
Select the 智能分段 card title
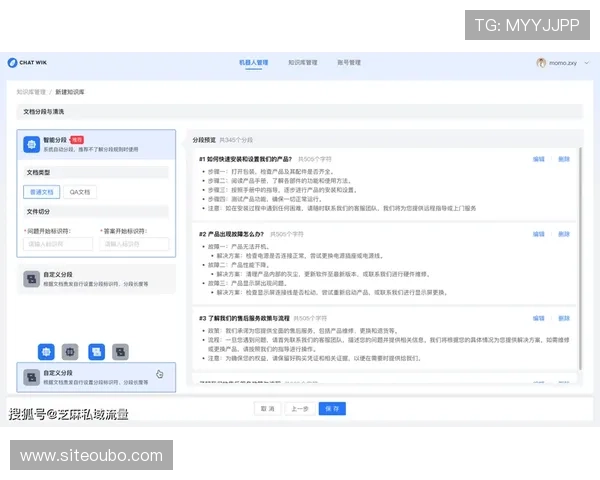(x=55, y=140)
